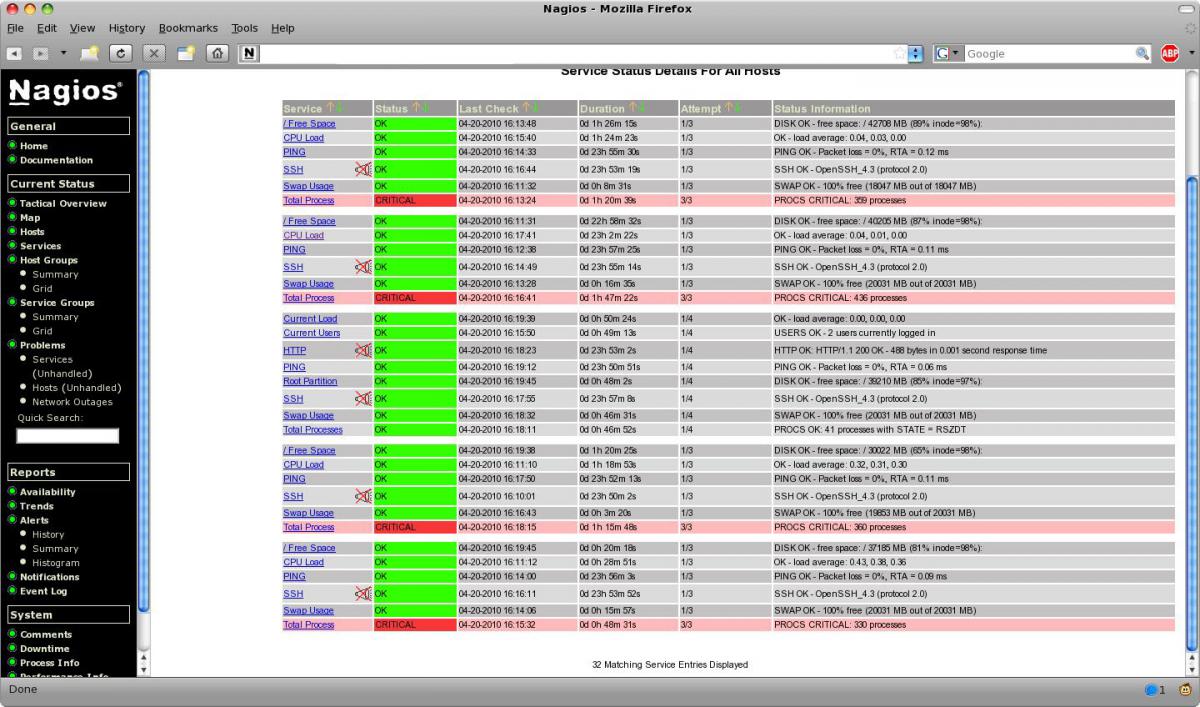Image resolution: width=1200 pixels, height=707 pixels.
Task: Click notifications-disabled icon on SSH row checked 16:16:44
Action: pos(363,169)
